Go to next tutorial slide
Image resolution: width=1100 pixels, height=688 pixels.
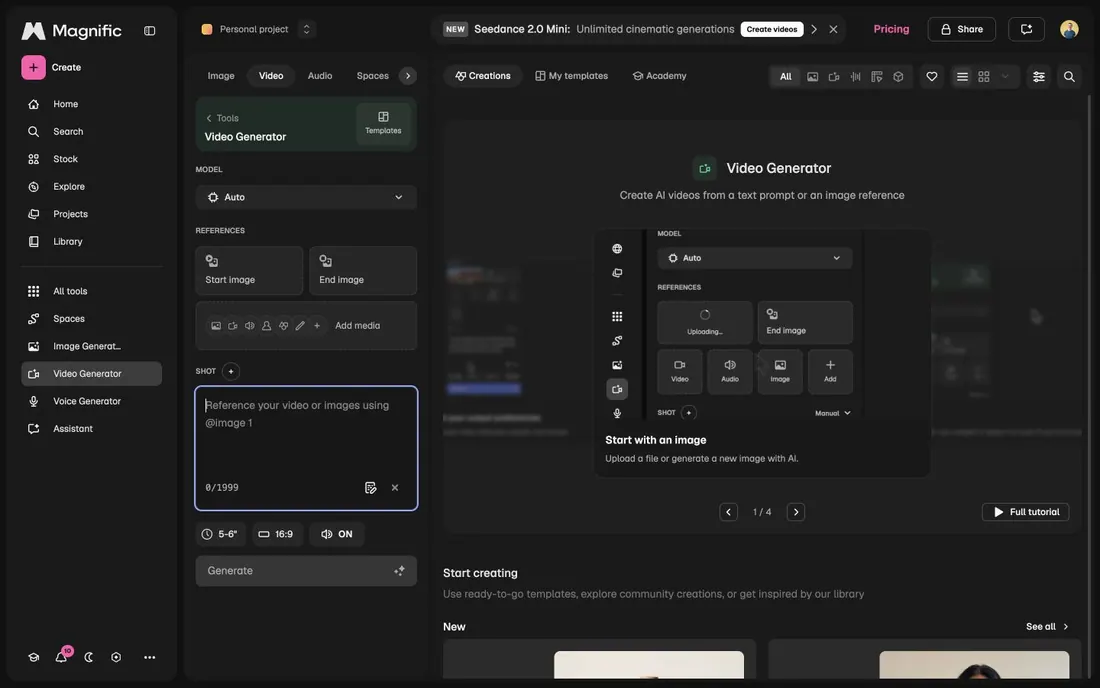click(796, 512)
